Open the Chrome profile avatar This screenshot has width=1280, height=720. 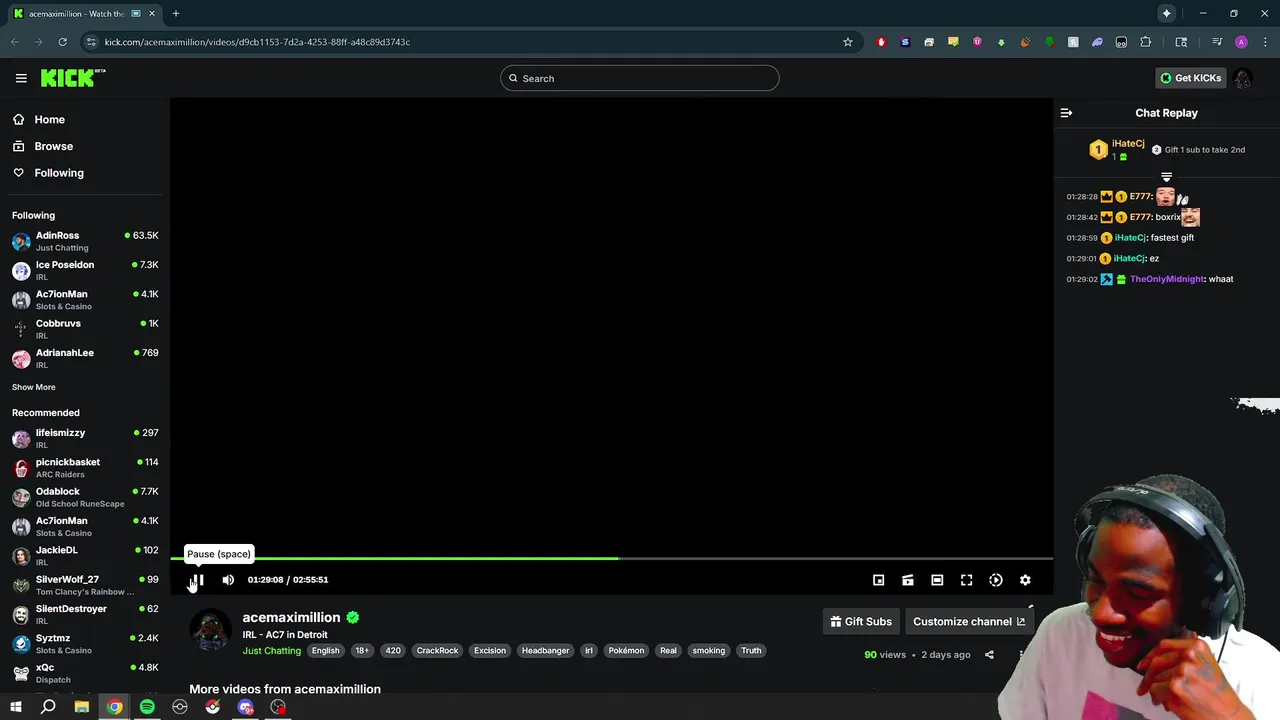coord(1241,42)
